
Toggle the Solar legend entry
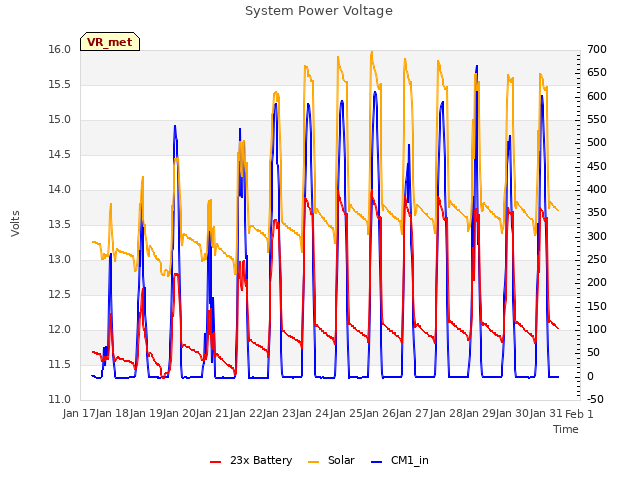[331, 460]
